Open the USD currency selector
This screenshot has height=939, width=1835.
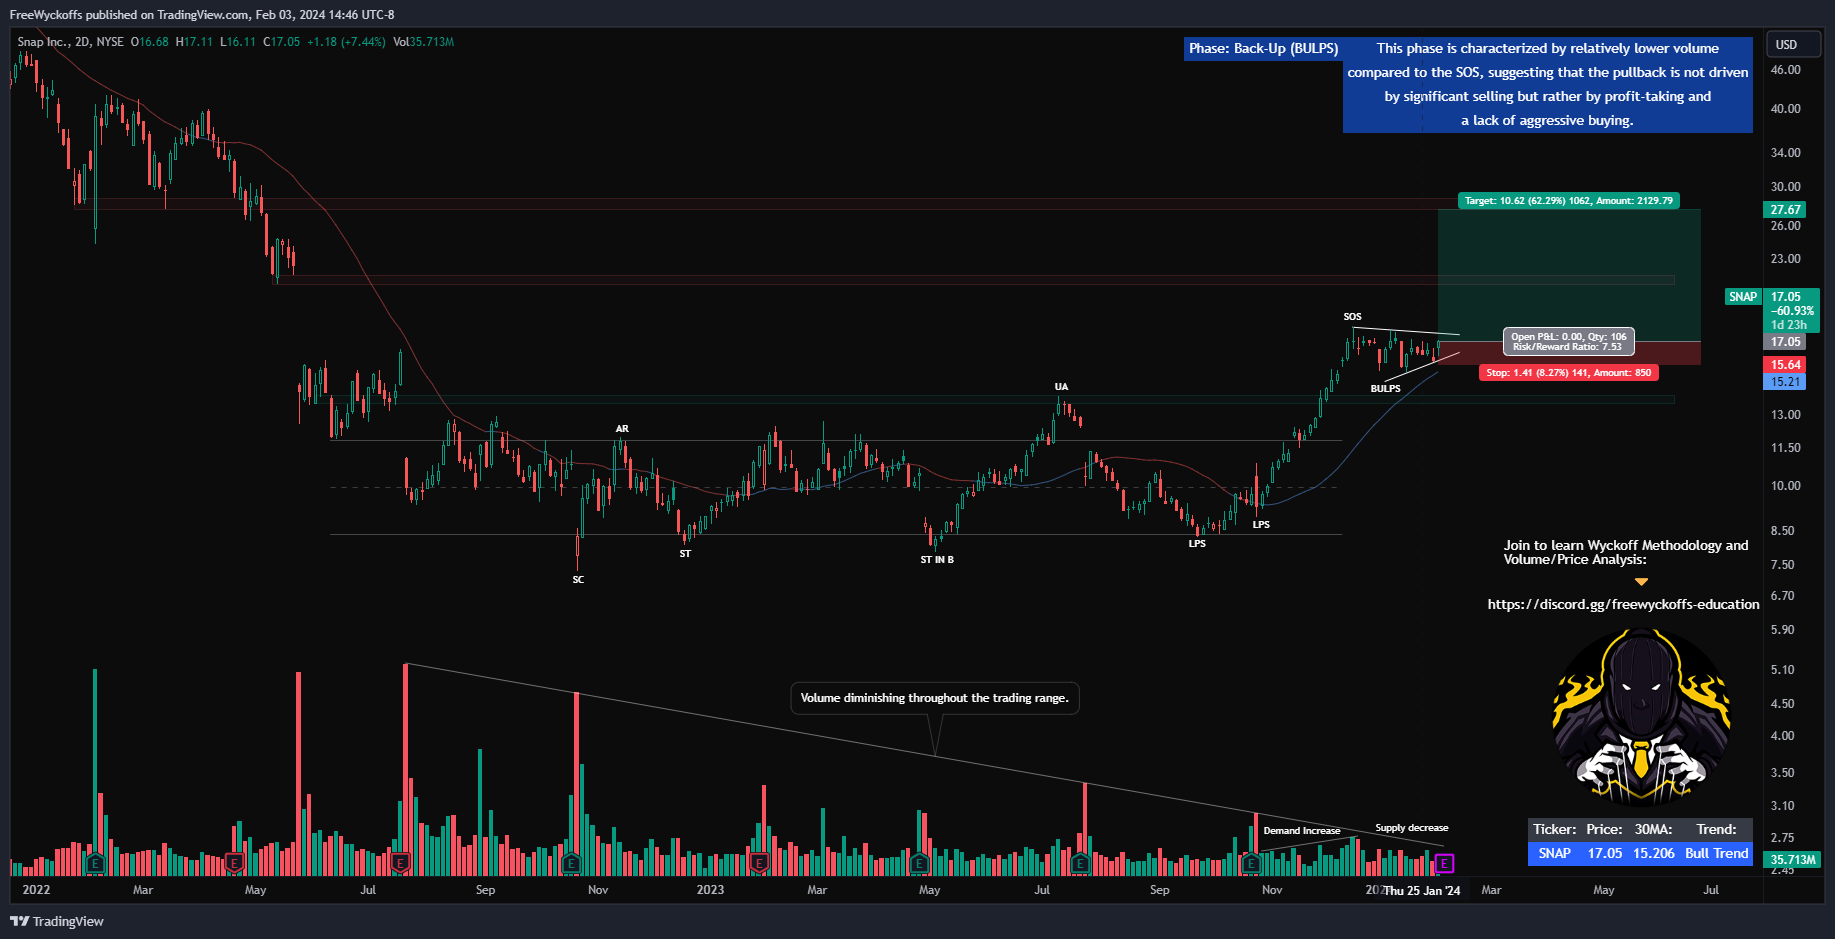(1792, 44)
